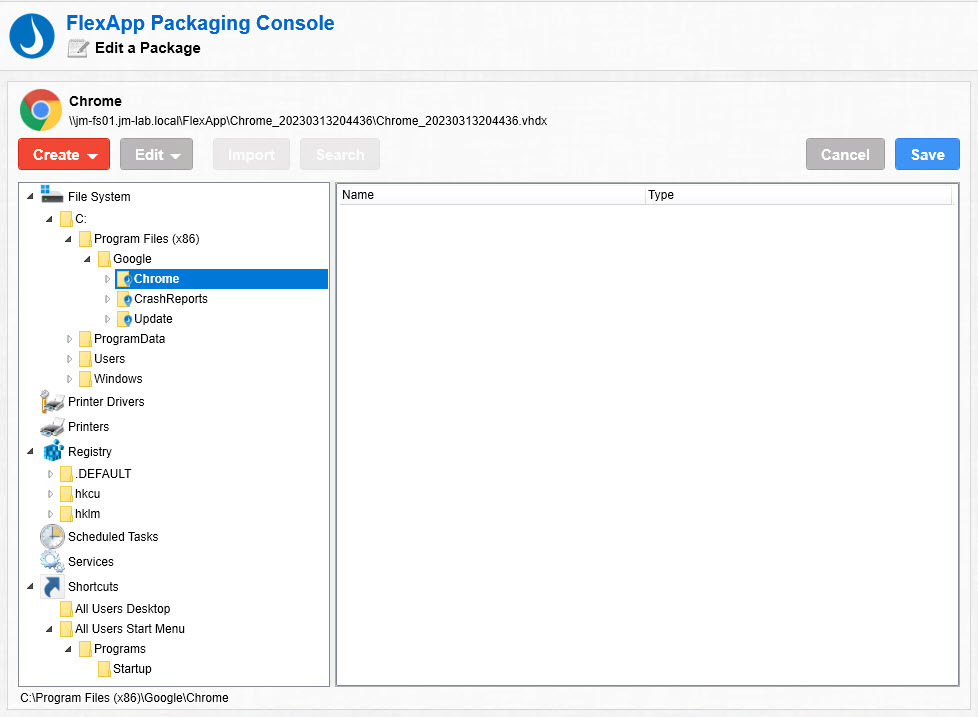Select the Shortcuts arrow icon
The image size is (978, 717).
click(x=52, y=586)
